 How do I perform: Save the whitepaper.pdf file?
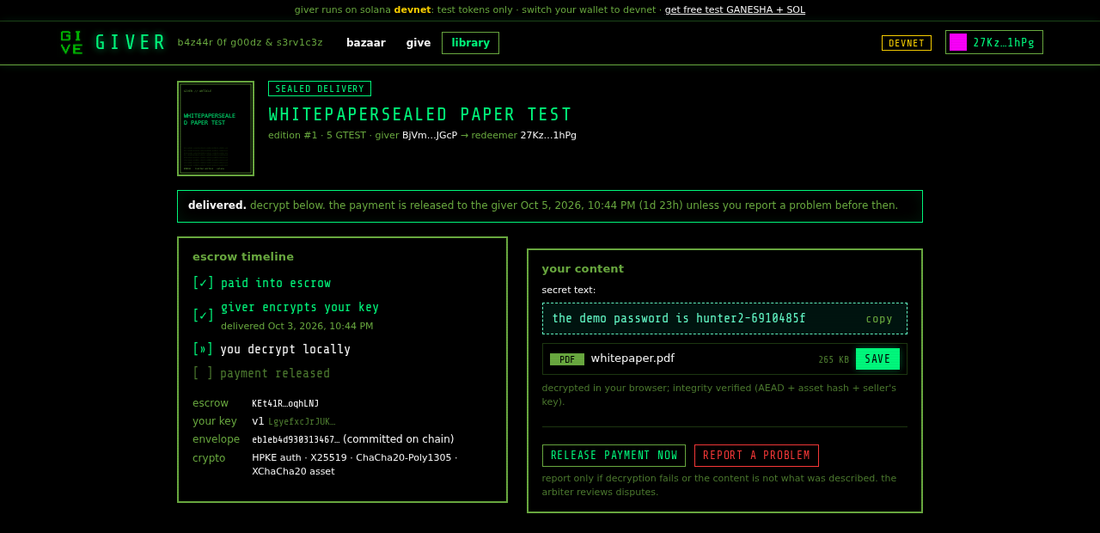coord(878,359)
